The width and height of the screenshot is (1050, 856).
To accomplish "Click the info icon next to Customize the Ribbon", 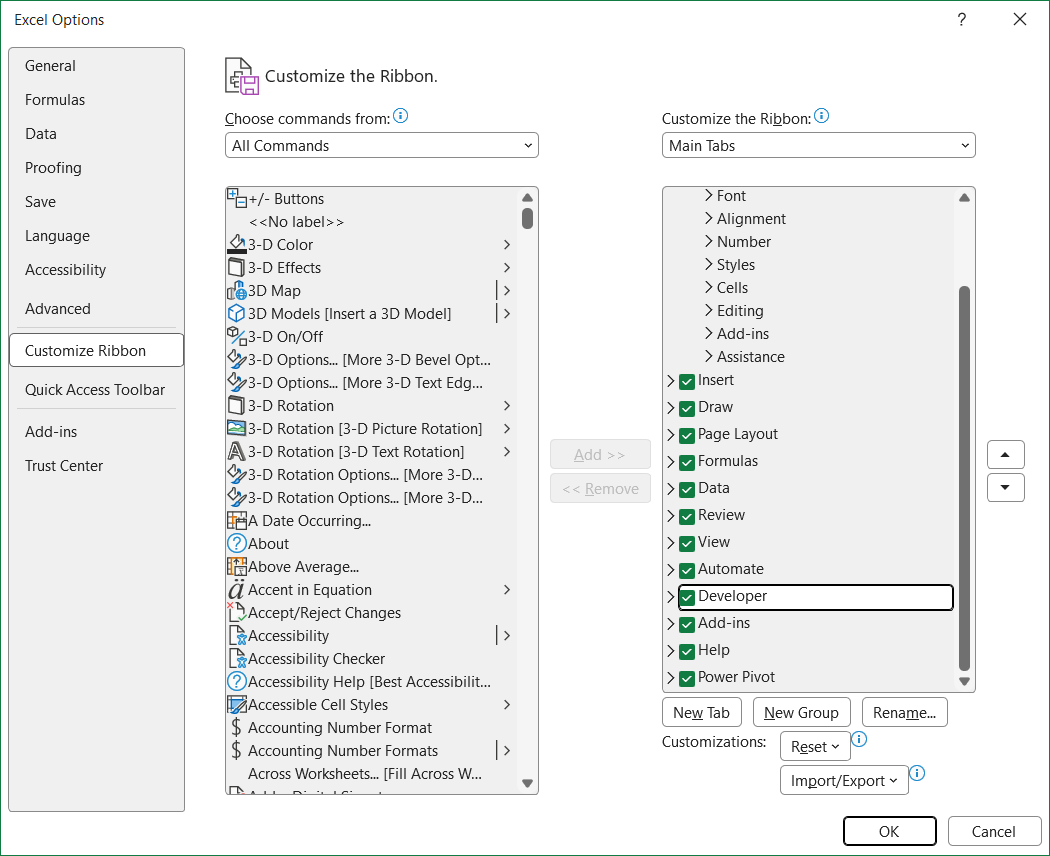I will 822,114.
